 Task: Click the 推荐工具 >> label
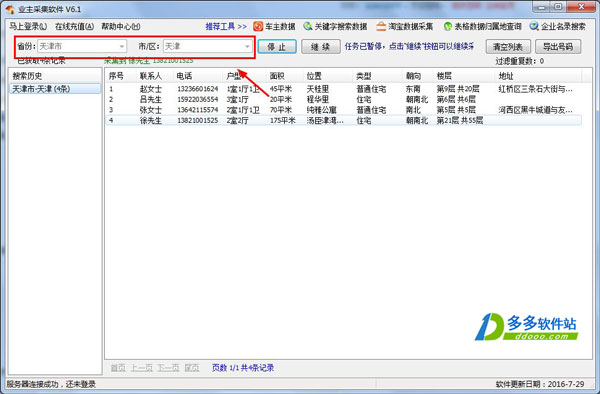point(226,26)
